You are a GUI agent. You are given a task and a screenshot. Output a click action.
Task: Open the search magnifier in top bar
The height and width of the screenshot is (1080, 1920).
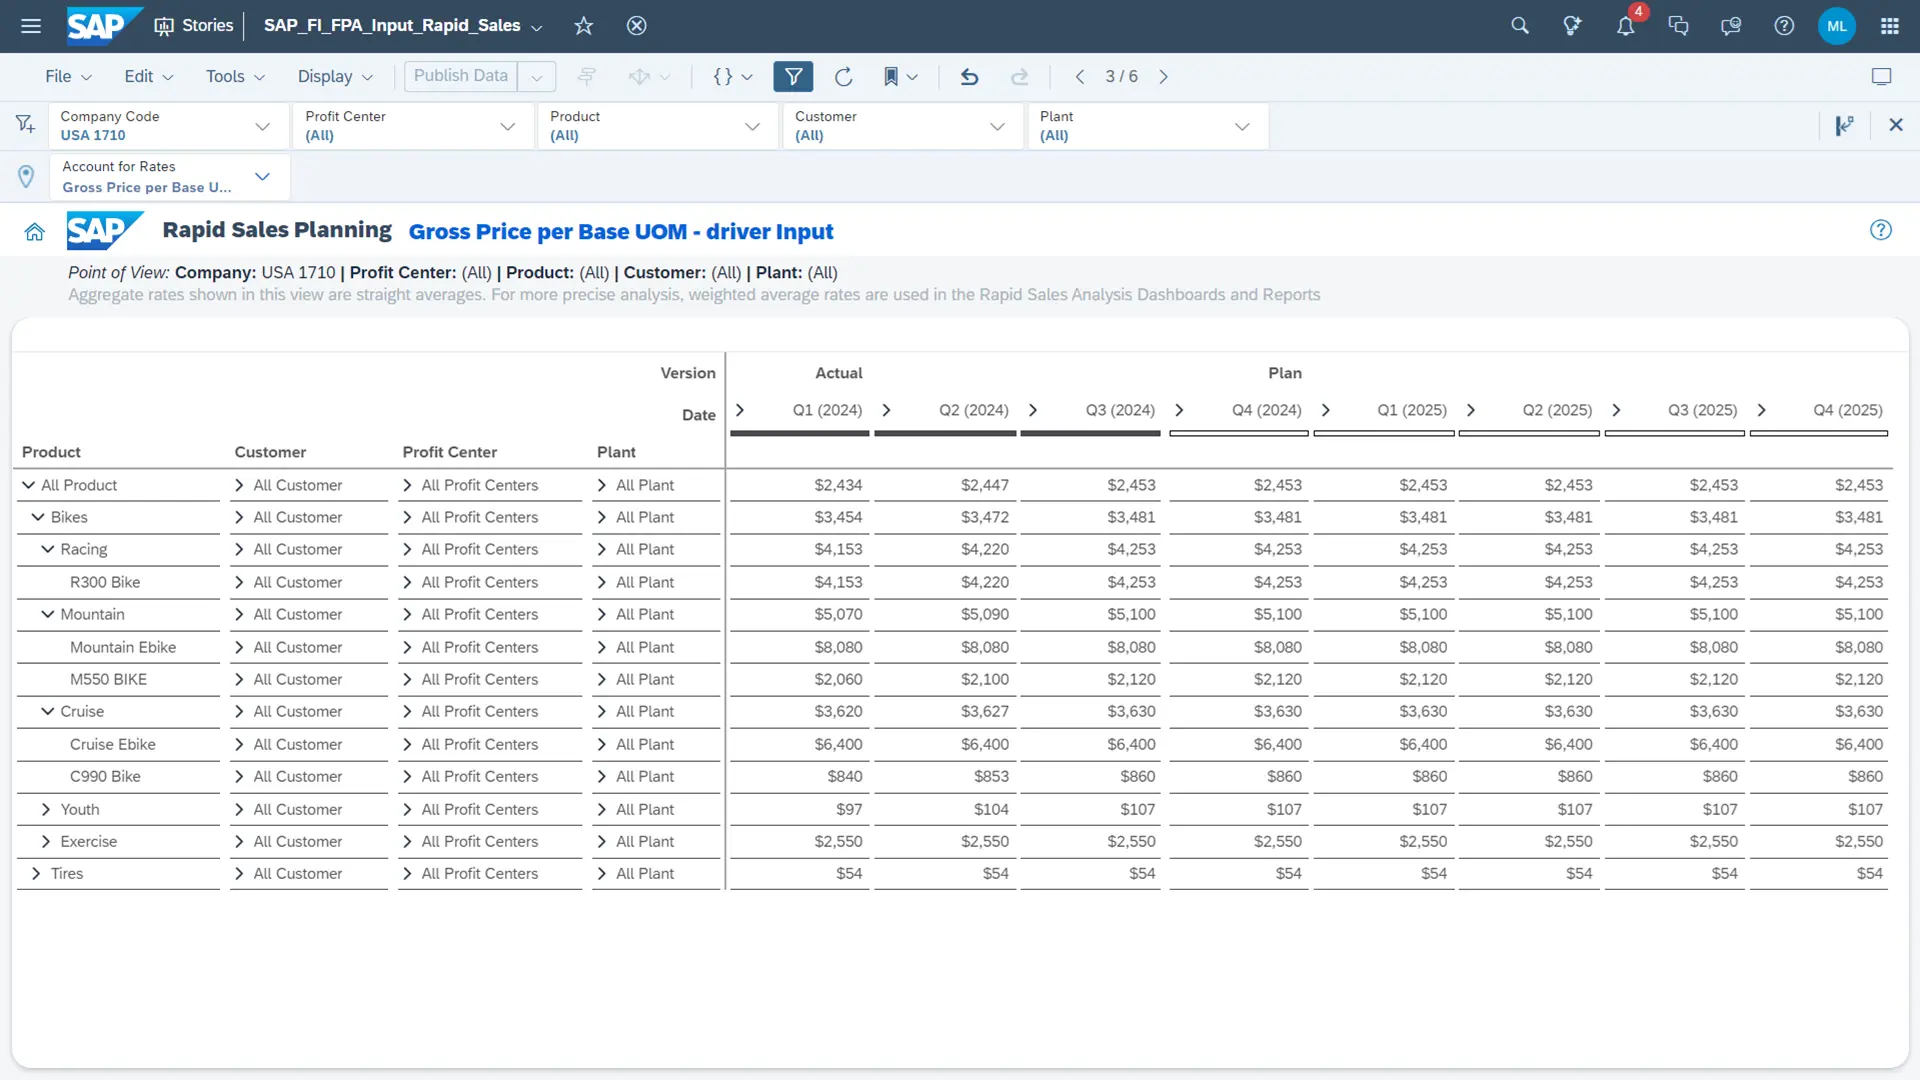coord(1520,26)
